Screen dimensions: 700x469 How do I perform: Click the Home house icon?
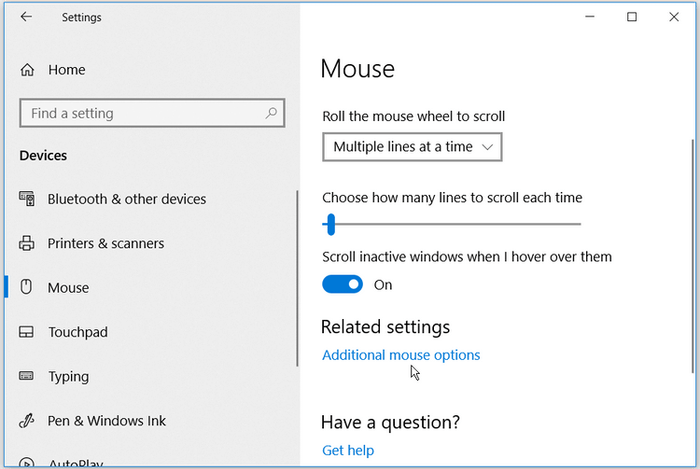[27, 70]
